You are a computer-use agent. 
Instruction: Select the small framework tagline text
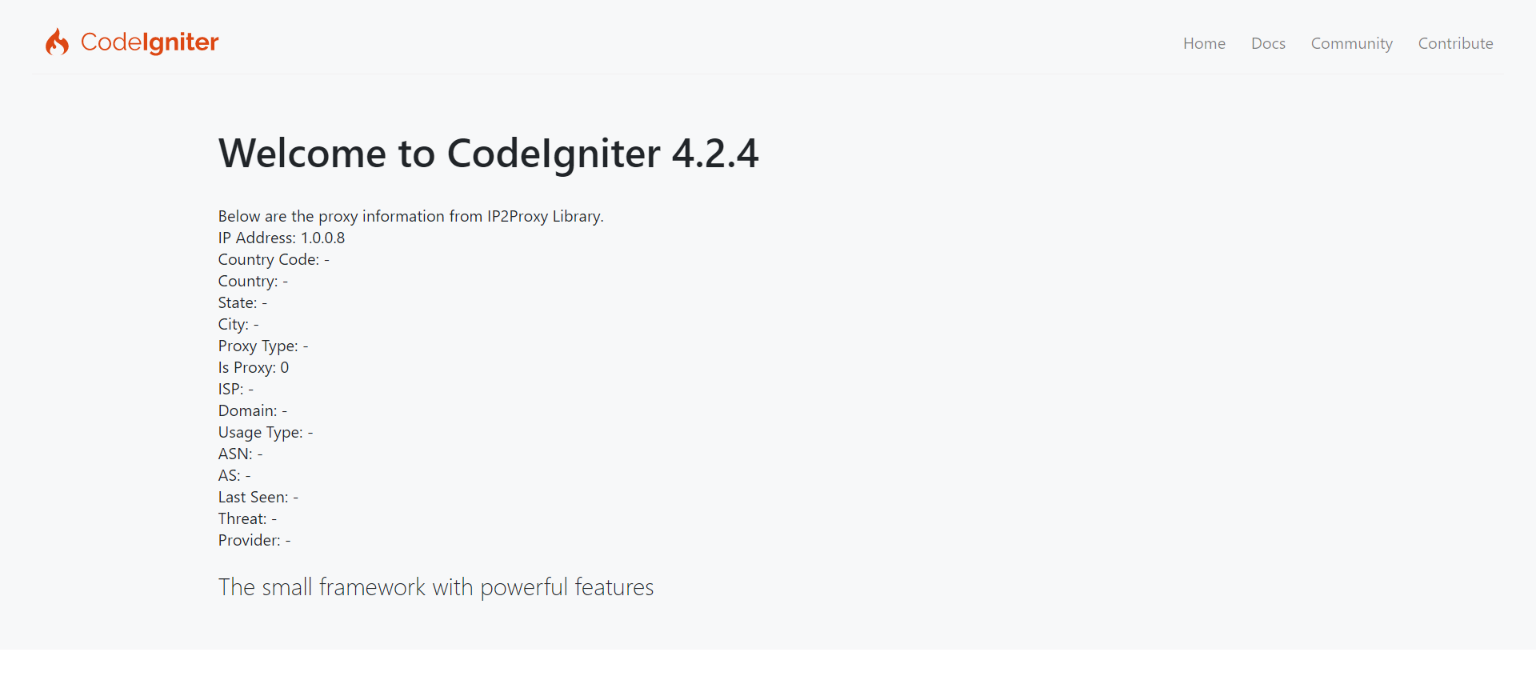[x=436, y=587]
